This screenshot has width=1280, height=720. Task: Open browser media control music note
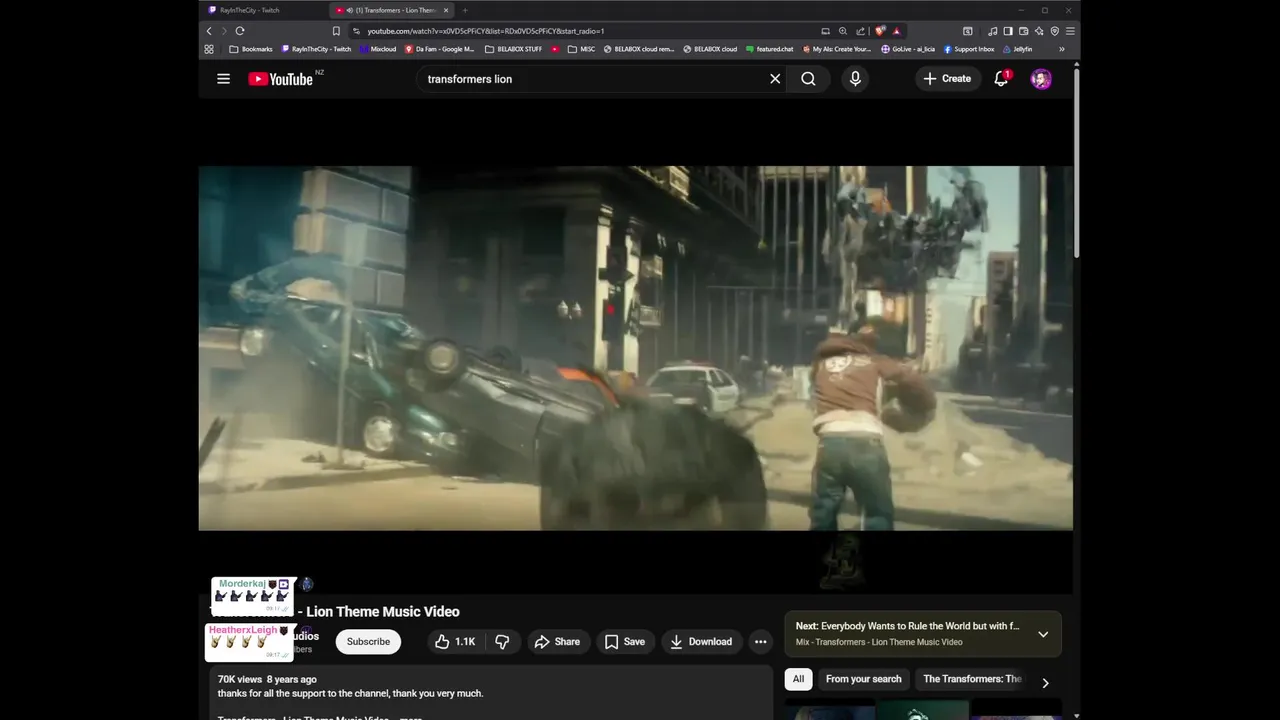pos(992,31)
